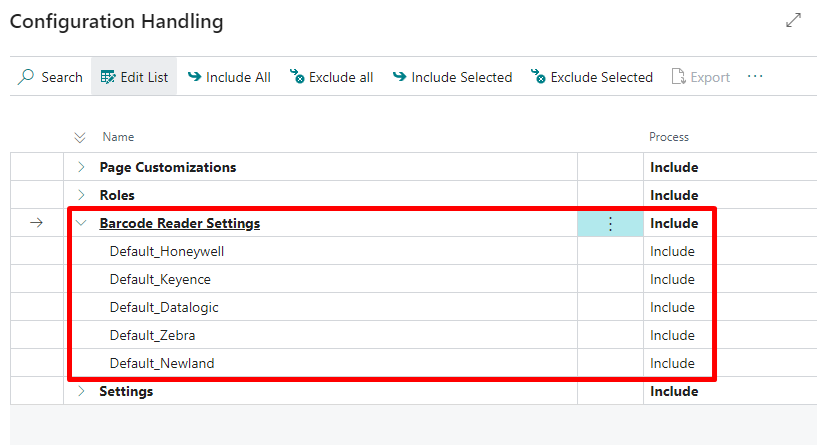This screenshot has width=817, height=445.
Task: Open the Barcode Reader Settings link
Action: [180, 223]
